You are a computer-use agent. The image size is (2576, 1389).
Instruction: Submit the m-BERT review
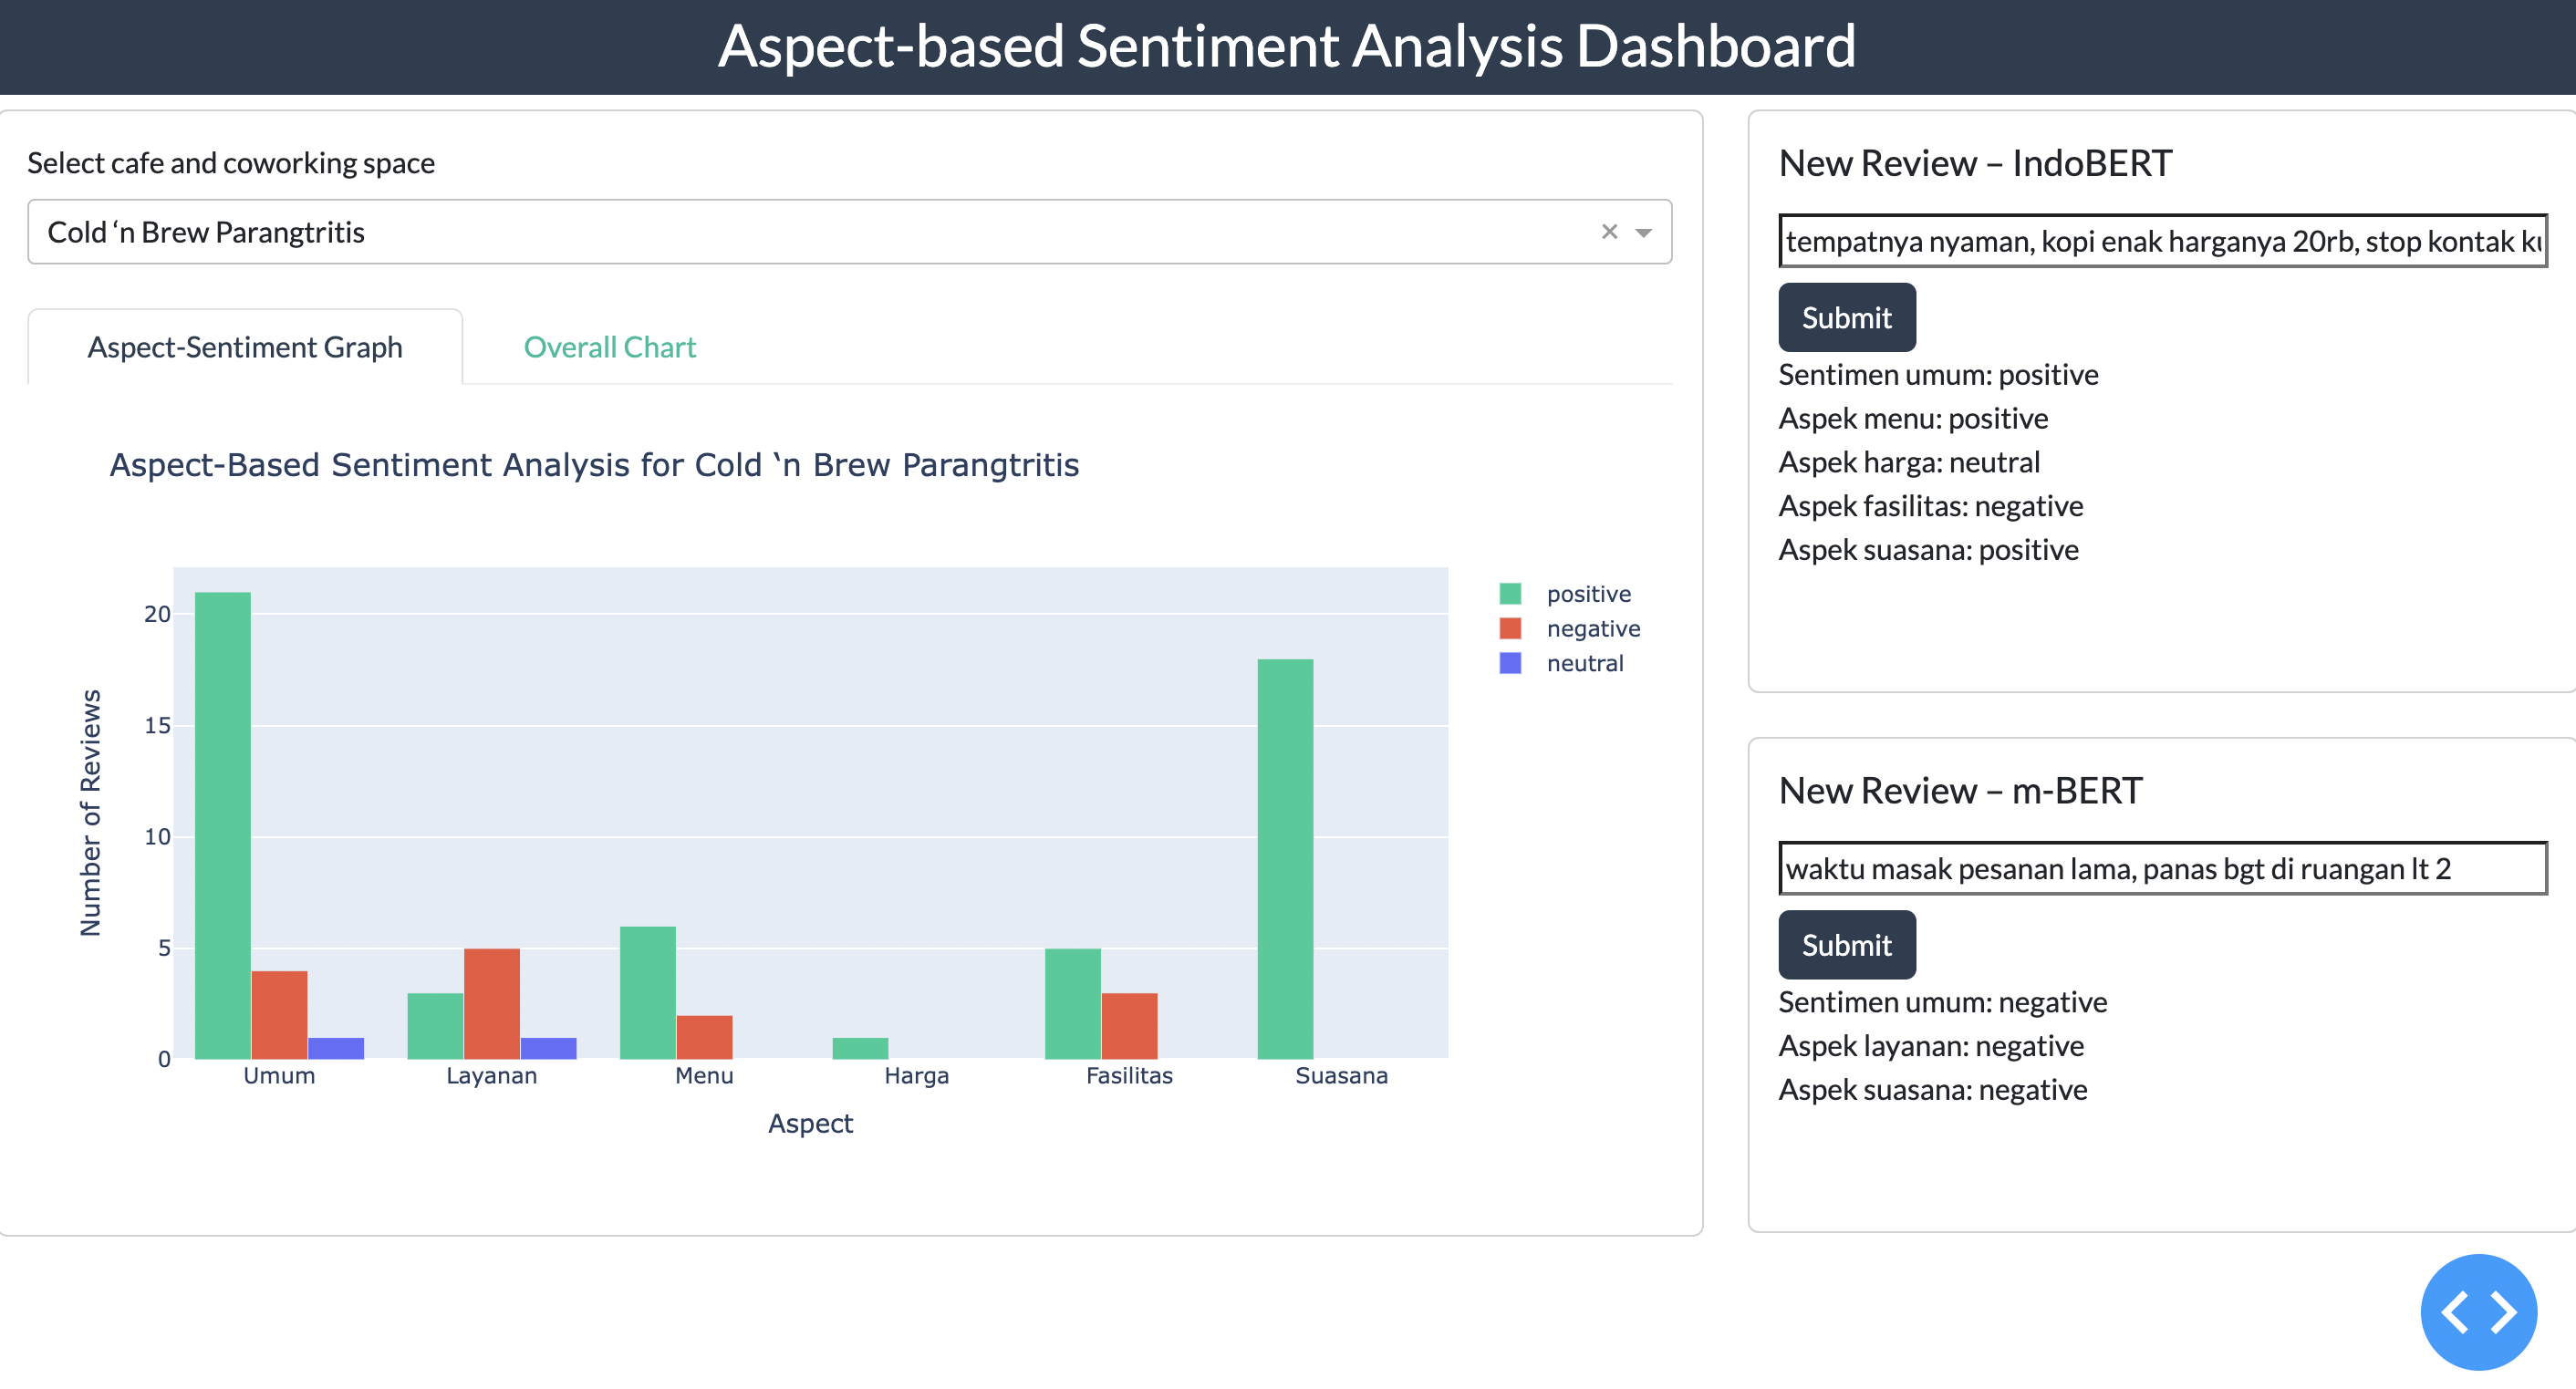tap(1846, 944)
